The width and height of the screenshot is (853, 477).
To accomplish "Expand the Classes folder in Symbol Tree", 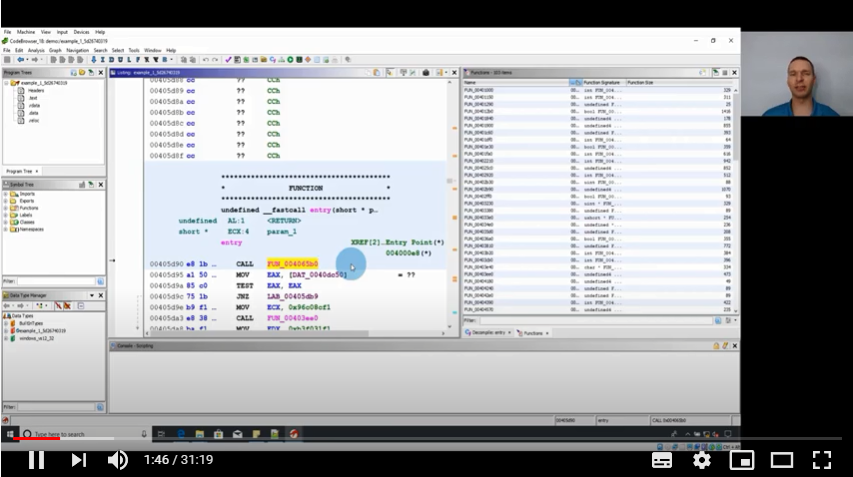I will pos(6,222).
